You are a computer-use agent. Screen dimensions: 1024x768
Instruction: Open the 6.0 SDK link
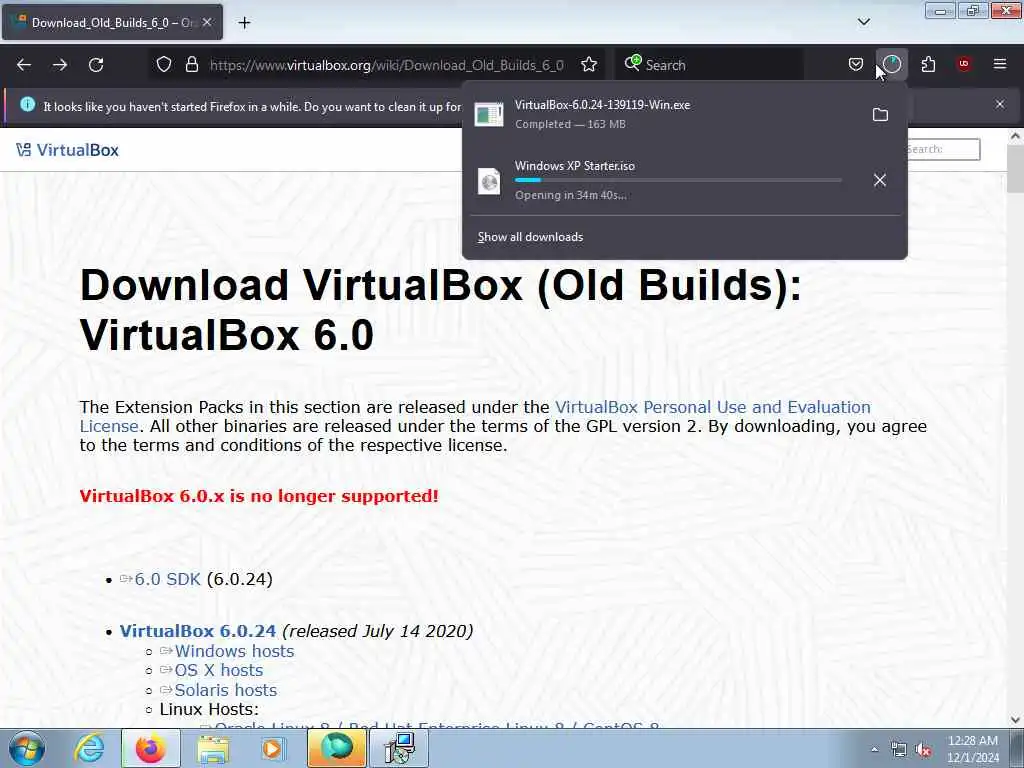(x=167, y=579)
